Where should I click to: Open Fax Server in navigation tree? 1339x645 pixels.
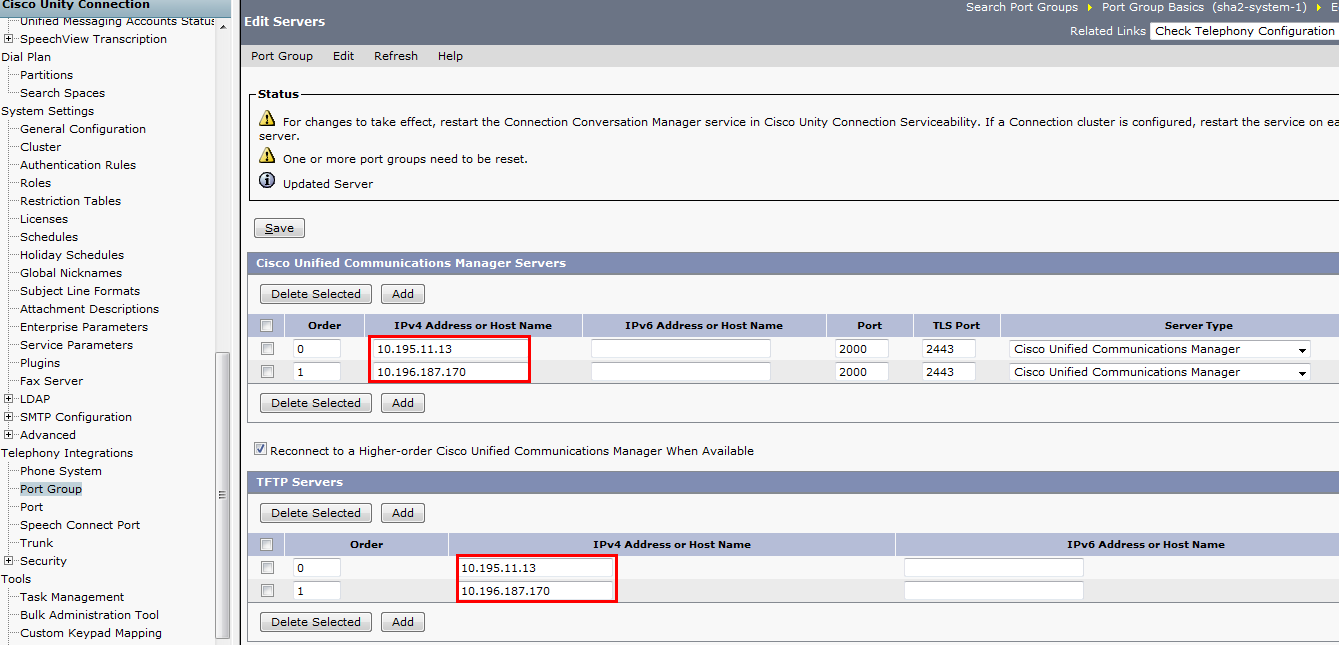click(51, 381)
